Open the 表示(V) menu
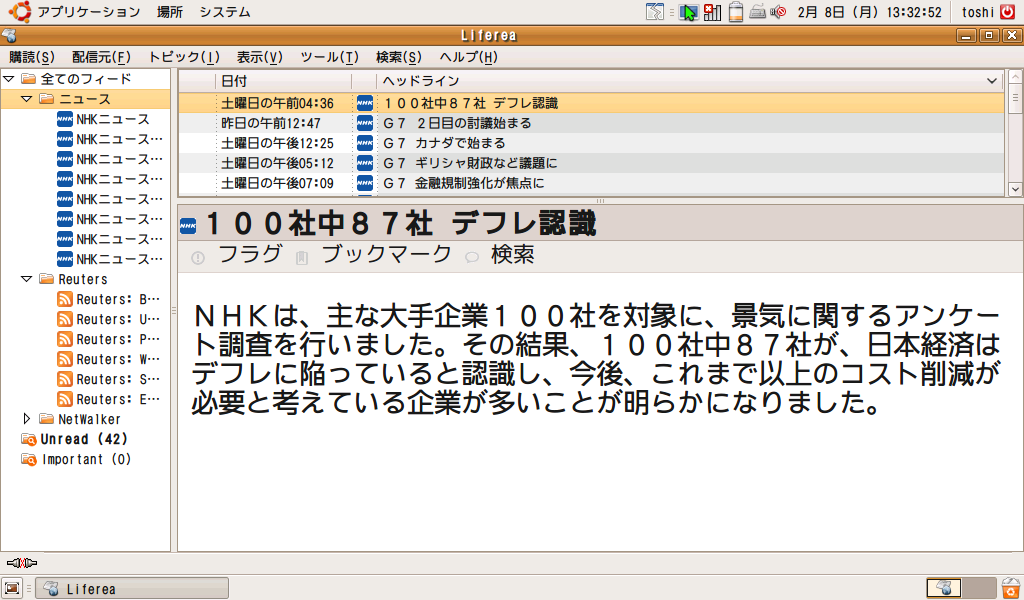 tap(259, 57)
